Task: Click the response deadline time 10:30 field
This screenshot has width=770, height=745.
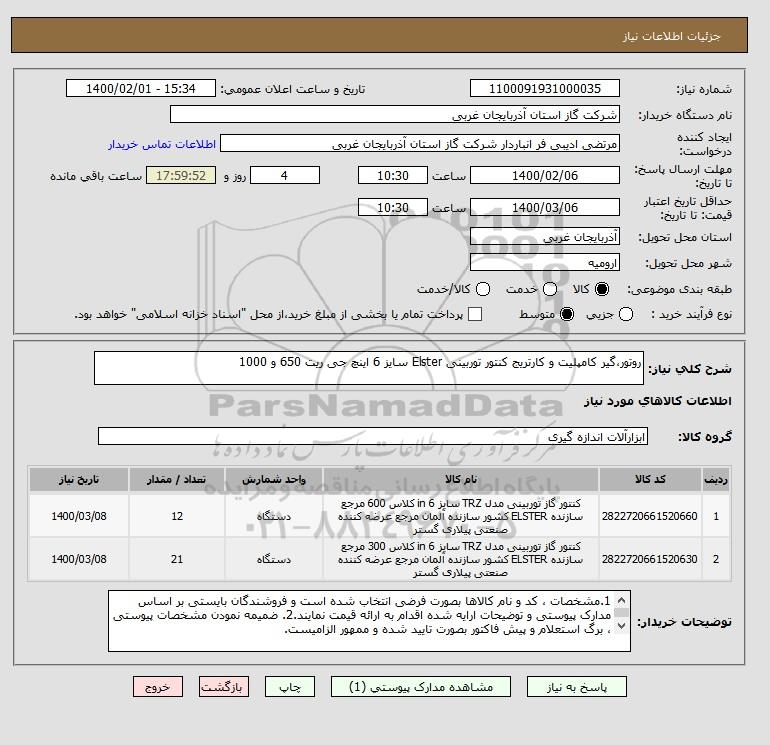Action: pos(393,175)
